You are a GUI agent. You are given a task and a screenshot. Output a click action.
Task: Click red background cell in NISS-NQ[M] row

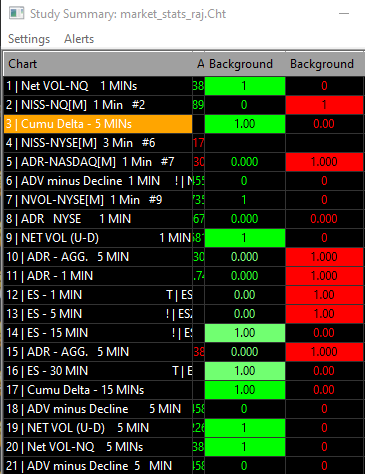point(324,105)
